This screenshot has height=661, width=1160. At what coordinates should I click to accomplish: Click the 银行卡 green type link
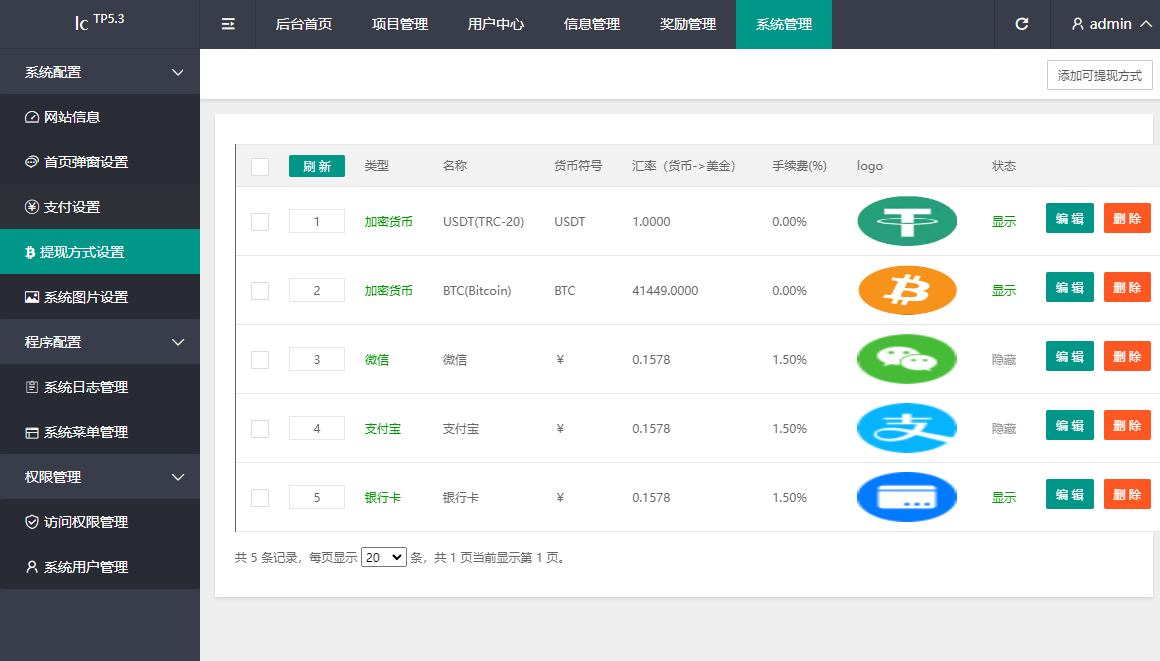(x=382, y=497)
